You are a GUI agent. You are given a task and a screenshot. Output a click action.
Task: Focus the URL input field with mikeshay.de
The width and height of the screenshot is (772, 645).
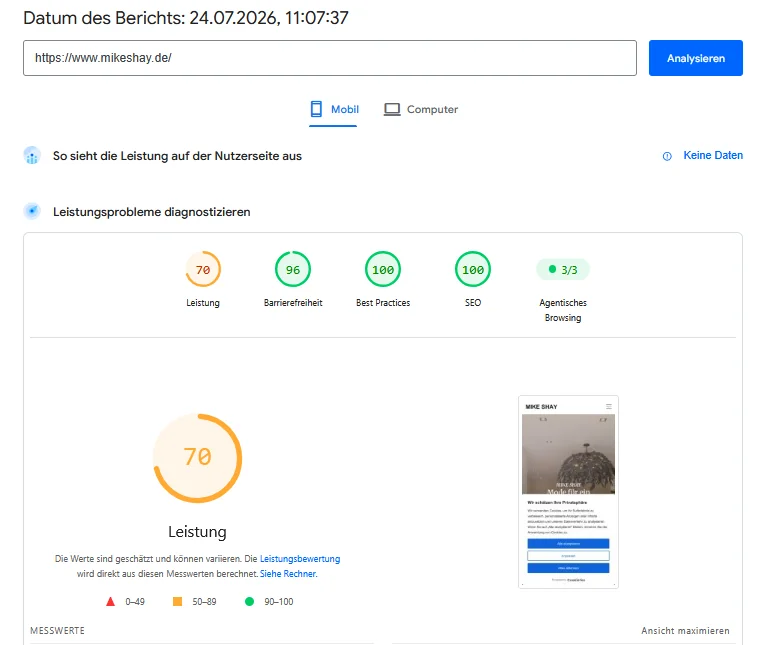(330, 58)
